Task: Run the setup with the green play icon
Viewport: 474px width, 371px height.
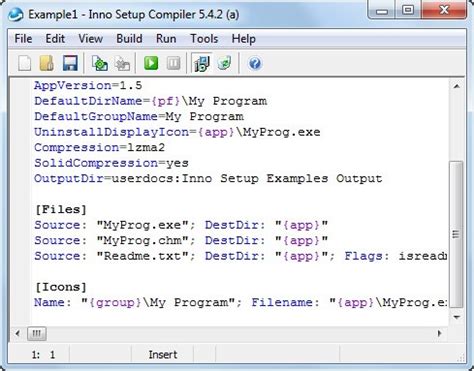Action: 151,63
